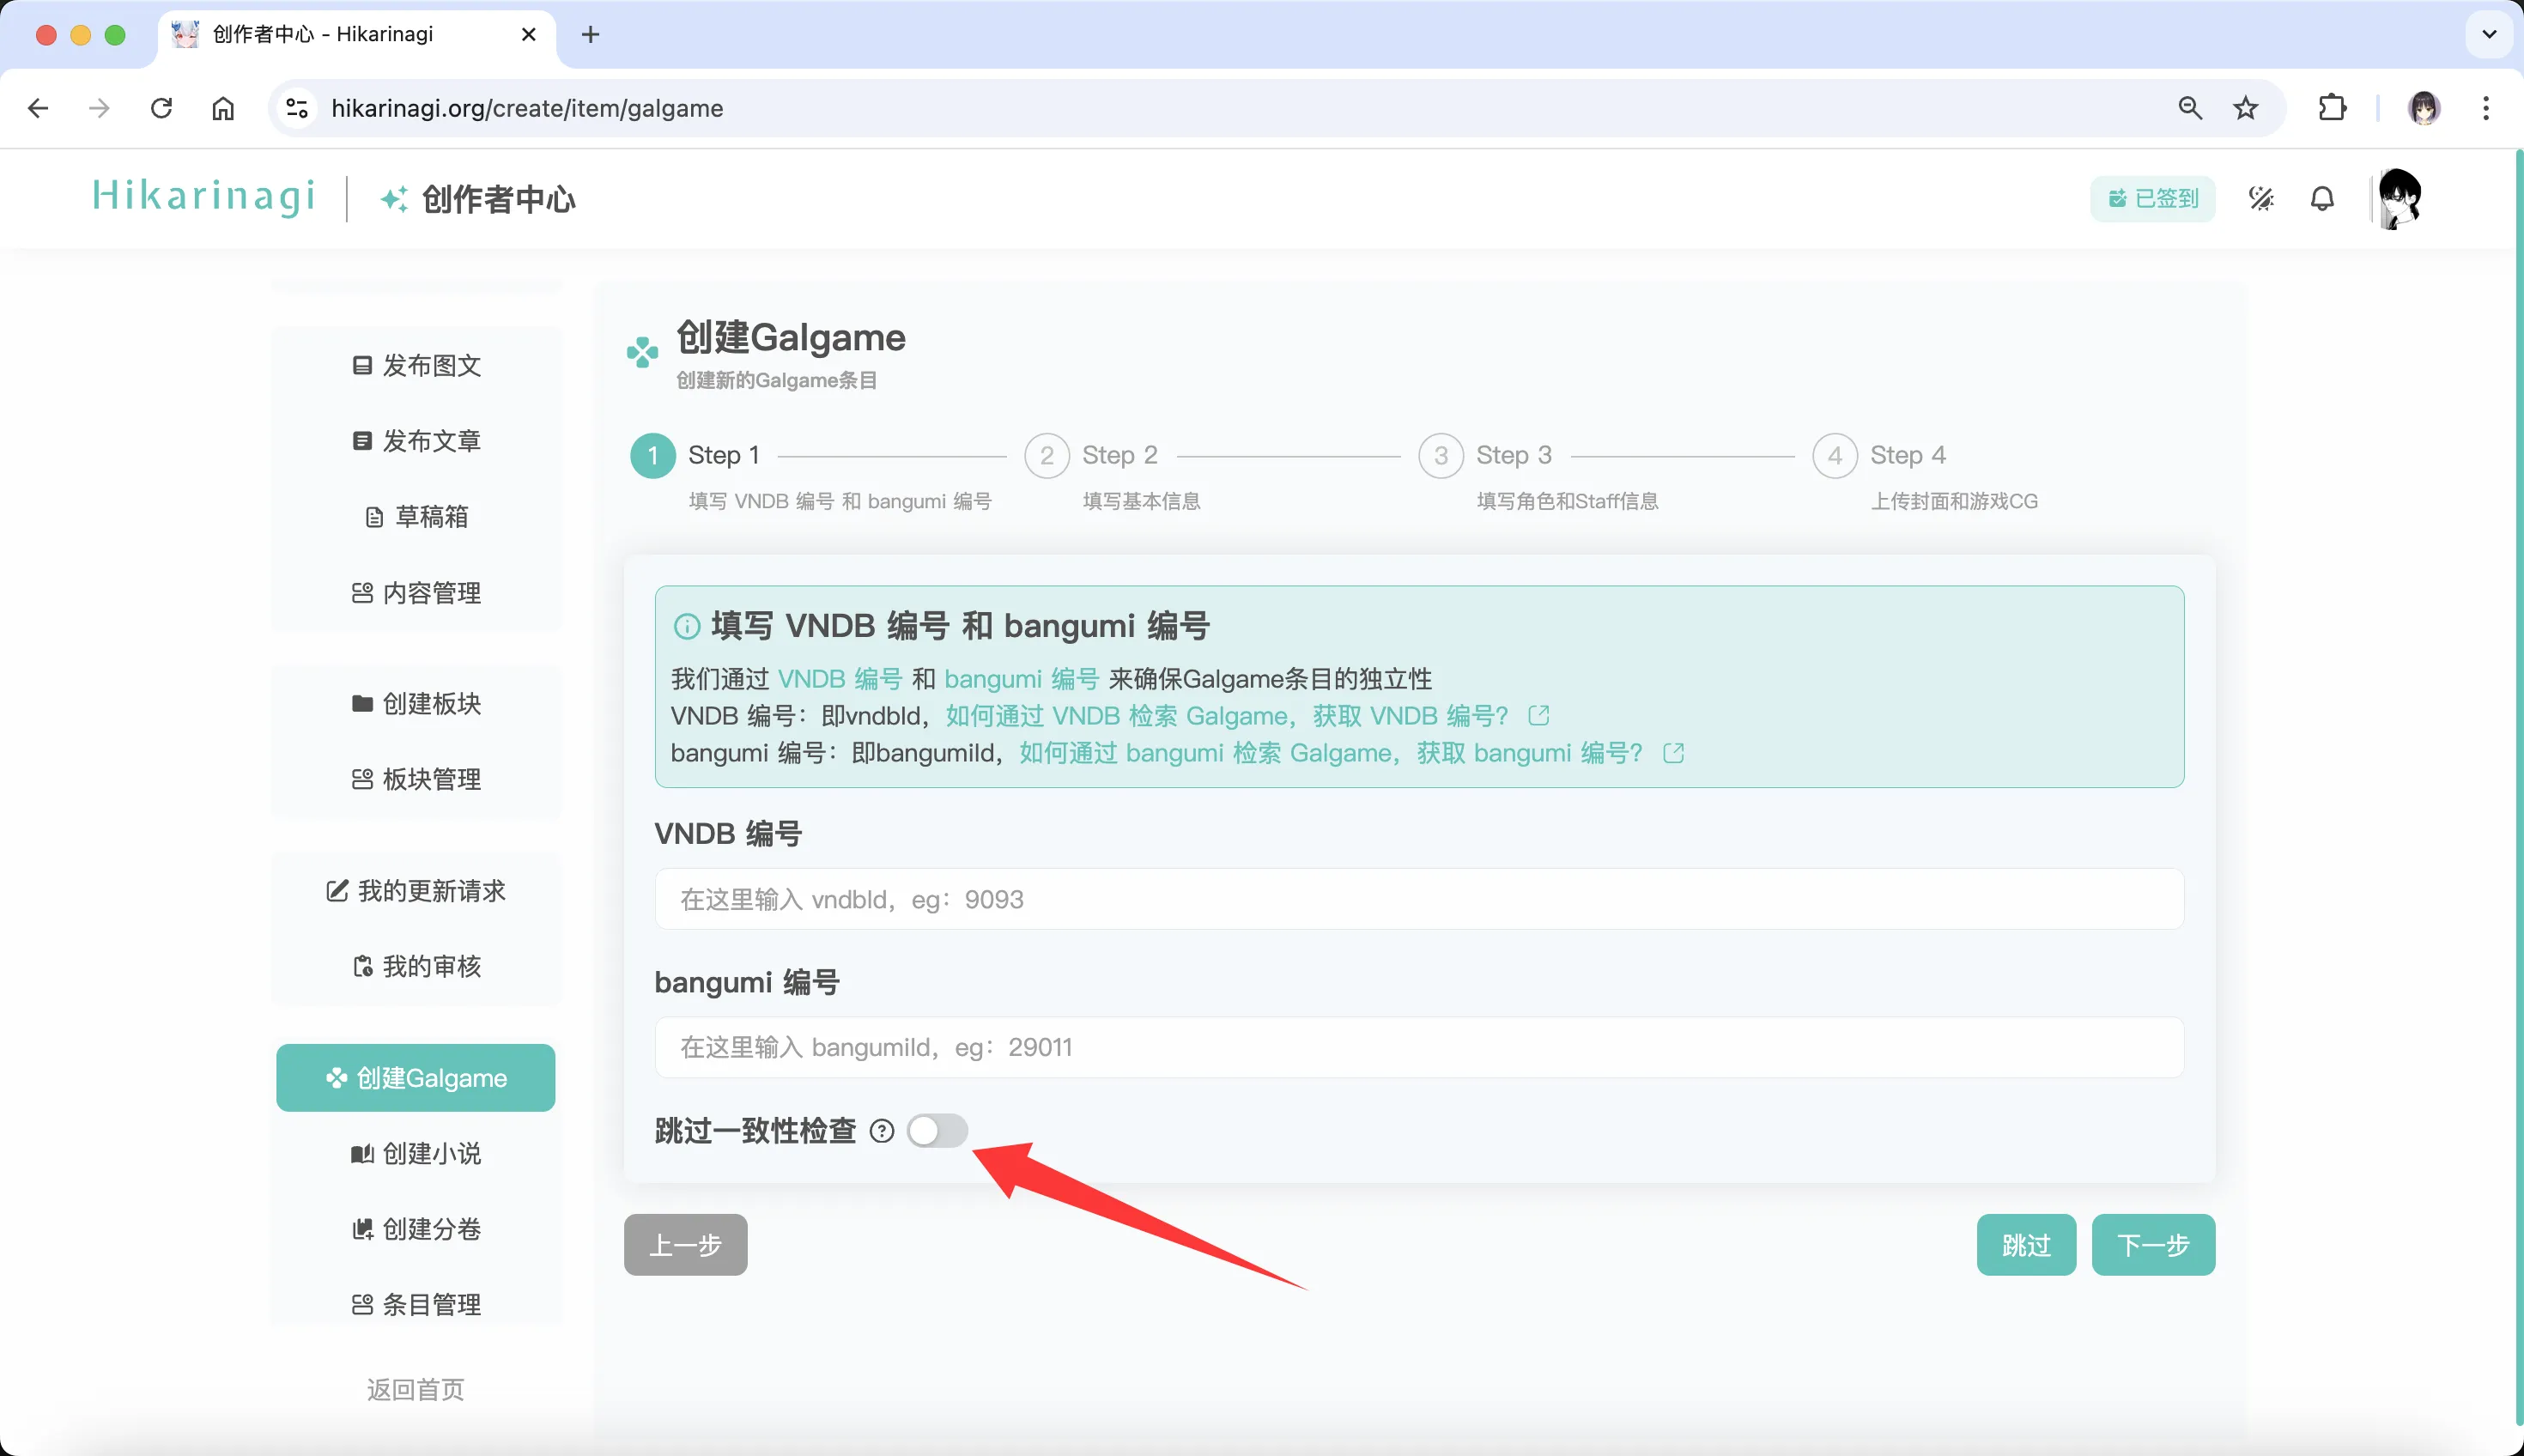This screenshot has height=1456, width=2524.
Task: Click external-link icon after the VNDB guide
Action: 1539,716
